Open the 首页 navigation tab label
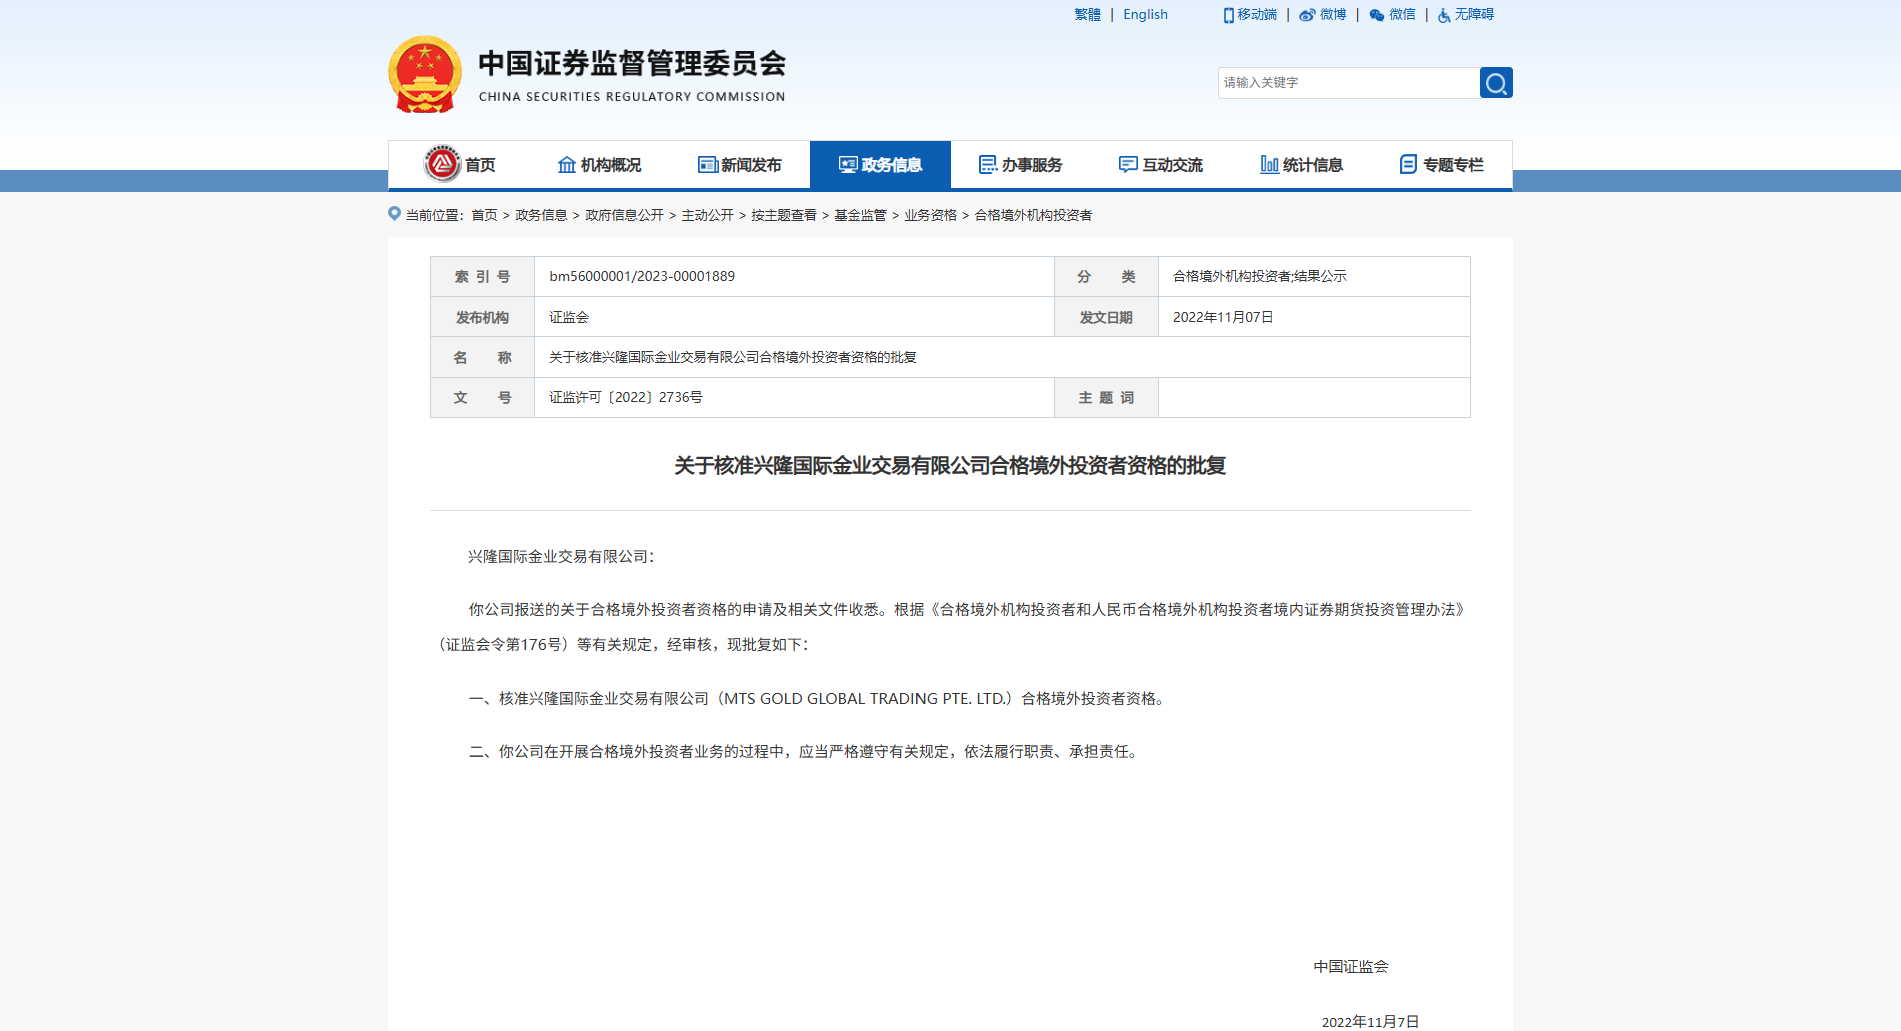 [x=480, y=165]
